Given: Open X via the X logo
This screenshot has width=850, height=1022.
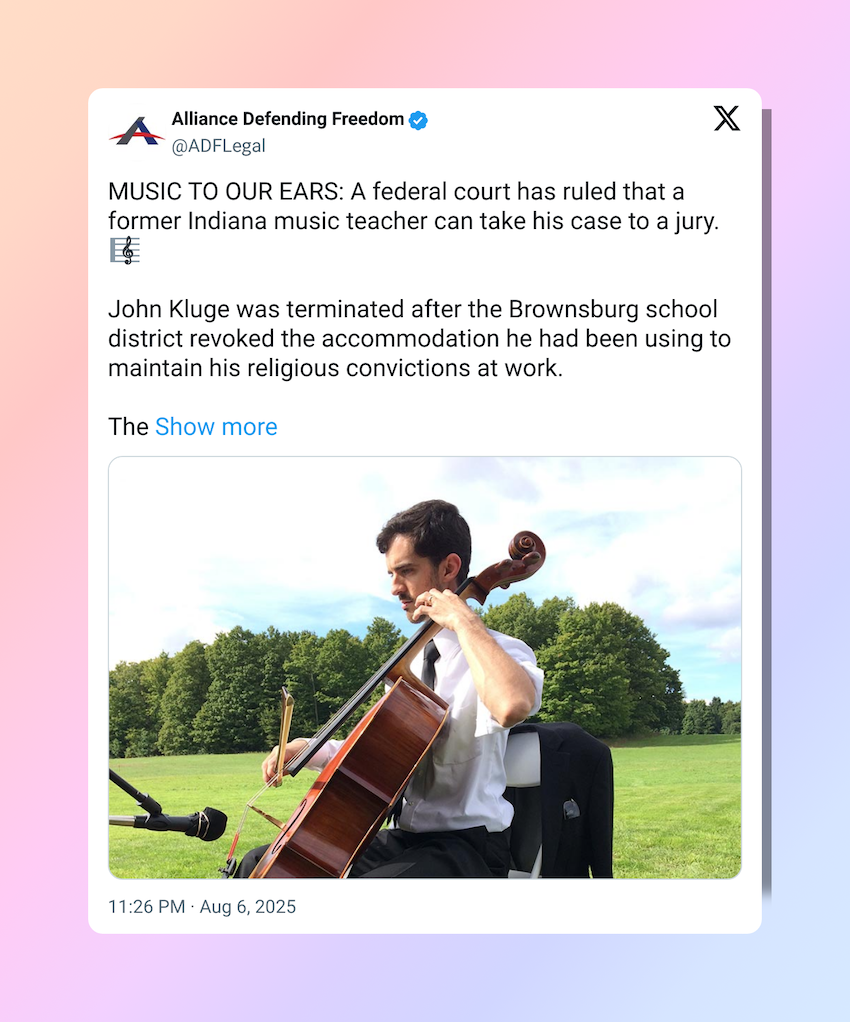Looking at the screenshot, I should (727, 119).
